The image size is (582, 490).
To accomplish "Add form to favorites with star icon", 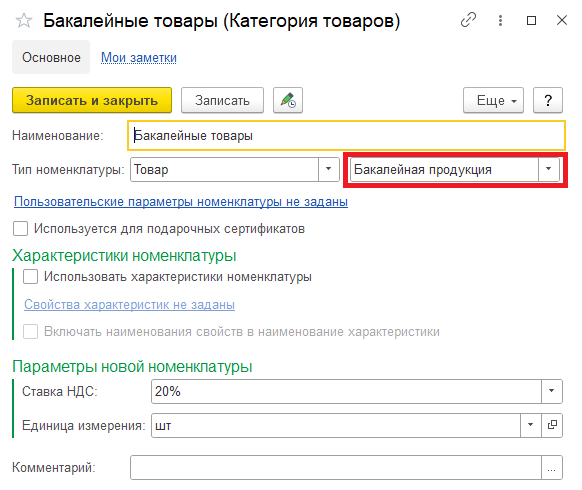I will pyautogui.click(x=24, y=20).
